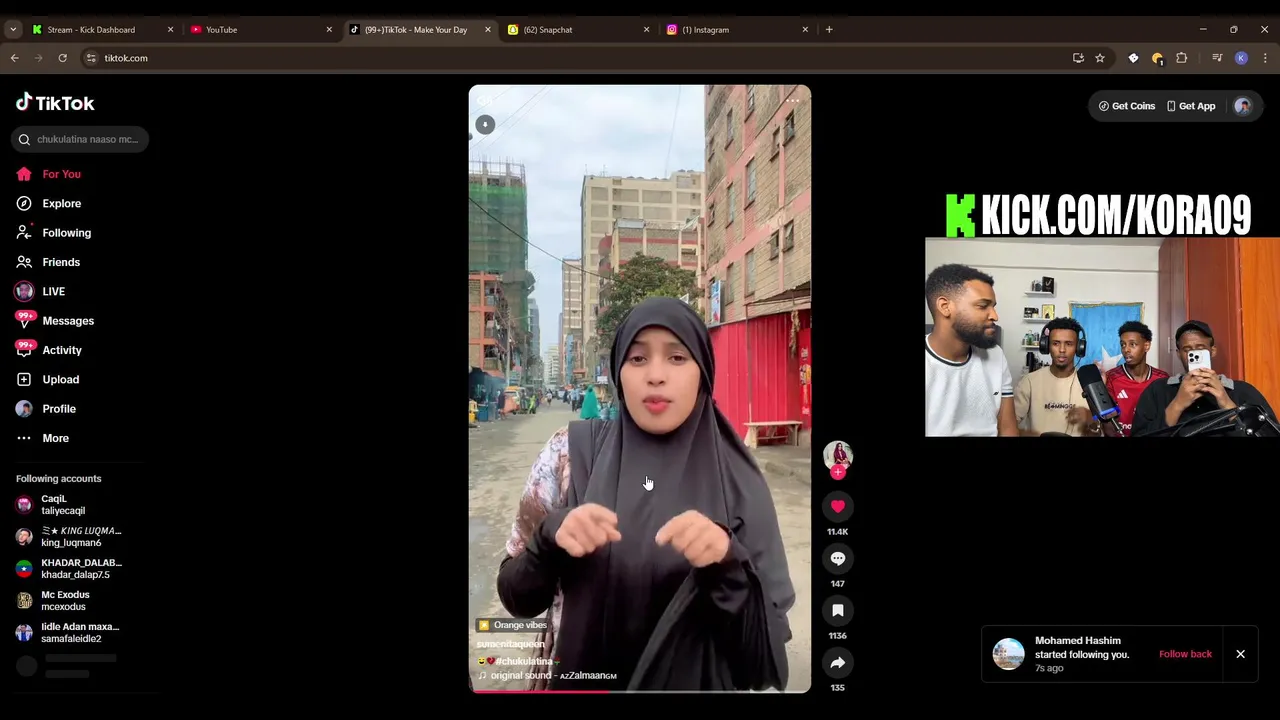Viewport: 1280px width, 720px height.
Task: Open the white tag extension icon
Action: click(1133, 58)
